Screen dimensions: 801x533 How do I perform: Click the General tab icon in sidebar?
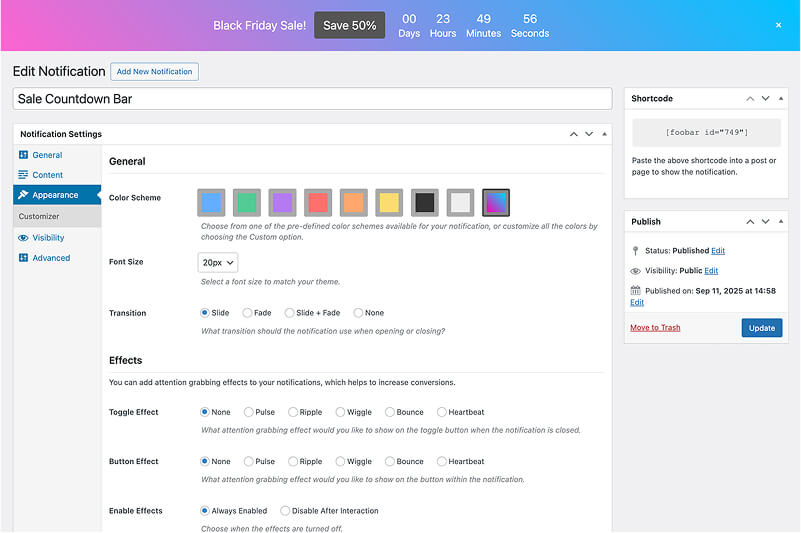23,155
